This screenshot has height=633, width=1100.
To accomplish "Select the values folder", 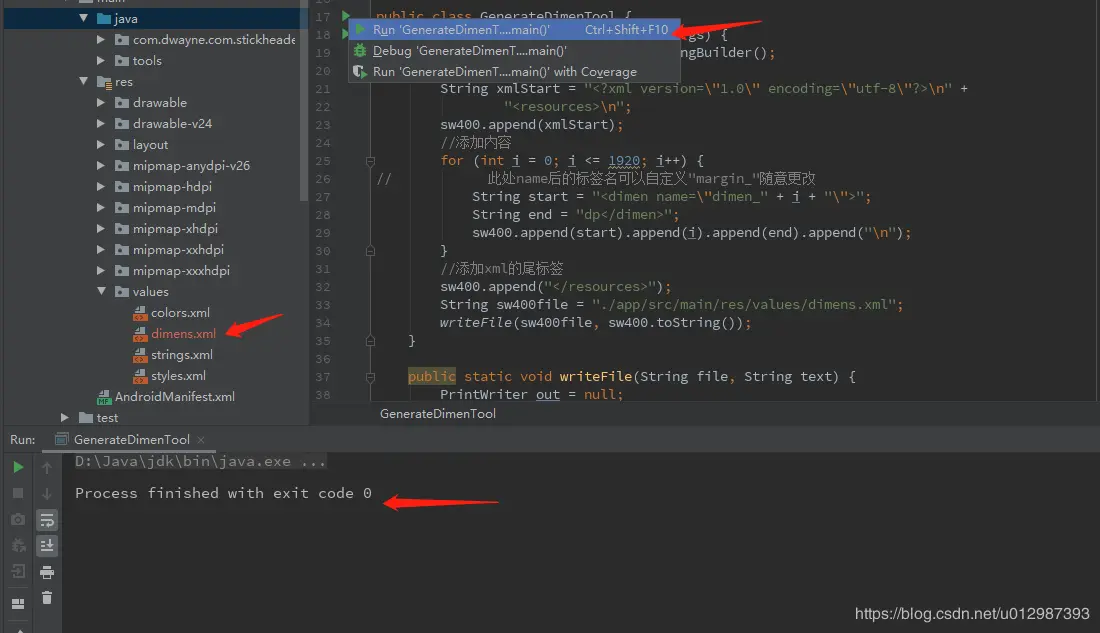I will pos(142,291).
